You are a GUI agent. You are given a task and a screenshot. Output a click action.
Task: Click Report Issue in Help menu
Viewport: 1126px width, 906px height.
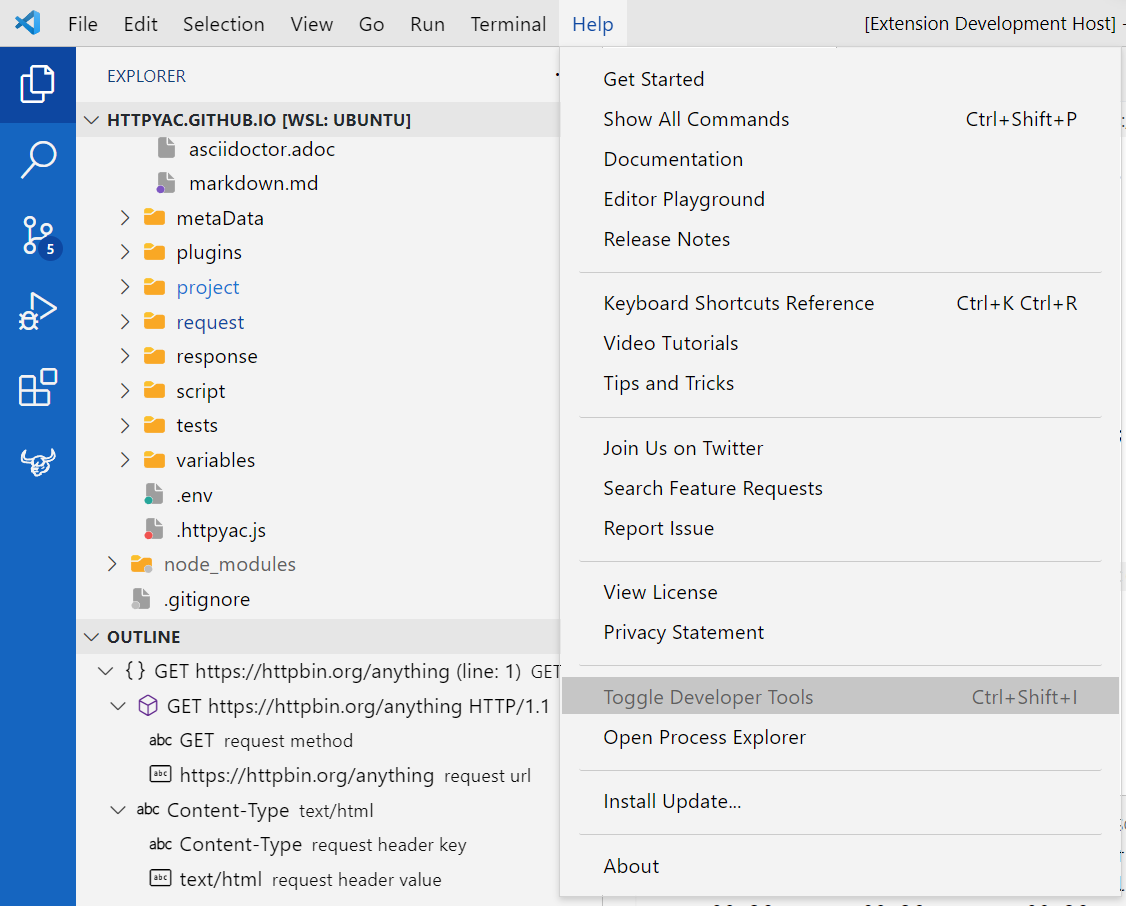click(x=657, y=528)
